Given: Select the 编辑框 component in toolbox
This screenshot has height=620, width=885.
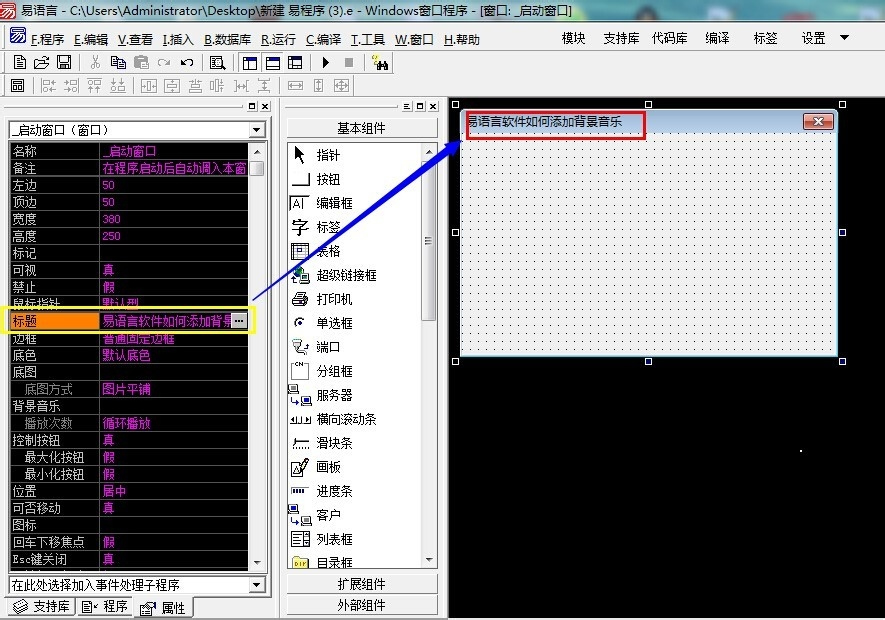Looking at the screenshot, I should pyautogui.click(x=334, y=203).
